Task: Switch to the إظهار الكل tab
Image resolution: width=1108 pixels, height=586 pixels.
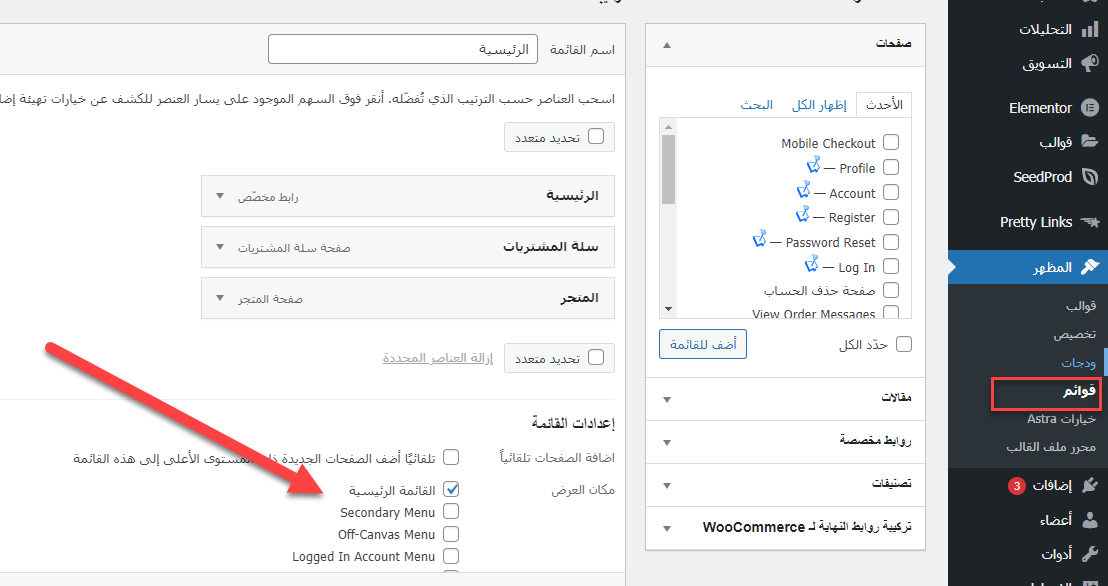Action: pos(818,105)
